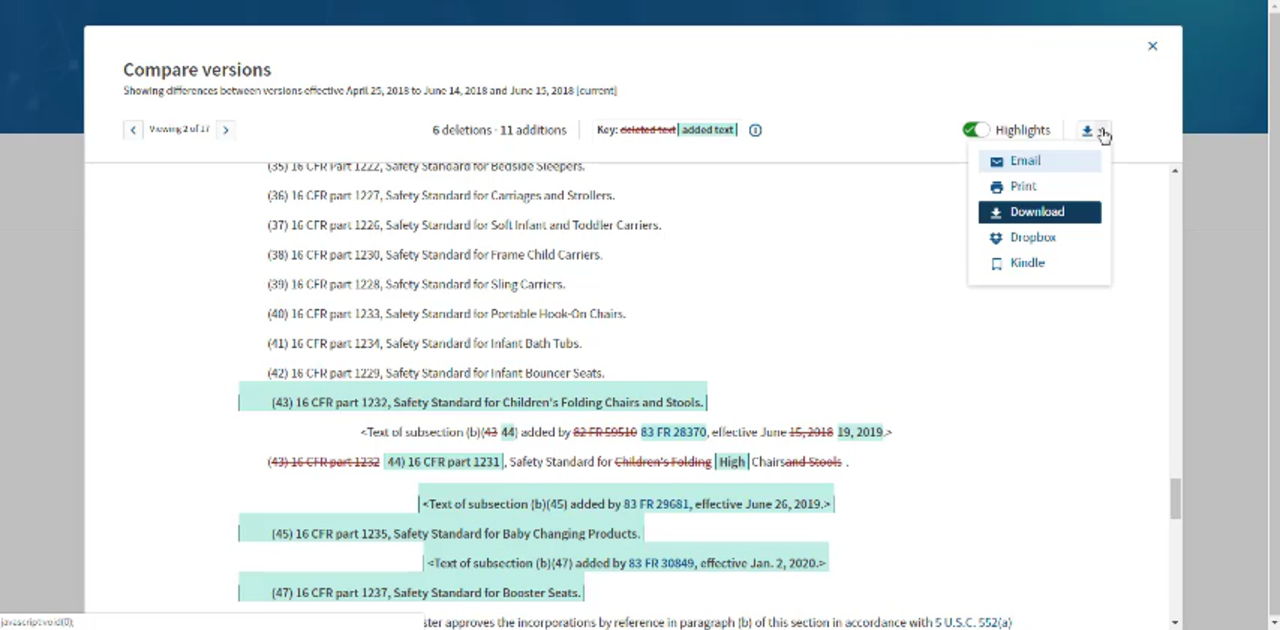Screen dimensions: 1280x630
Task: Select Download from the delivery menu
Action: (x=1037, y=212)
